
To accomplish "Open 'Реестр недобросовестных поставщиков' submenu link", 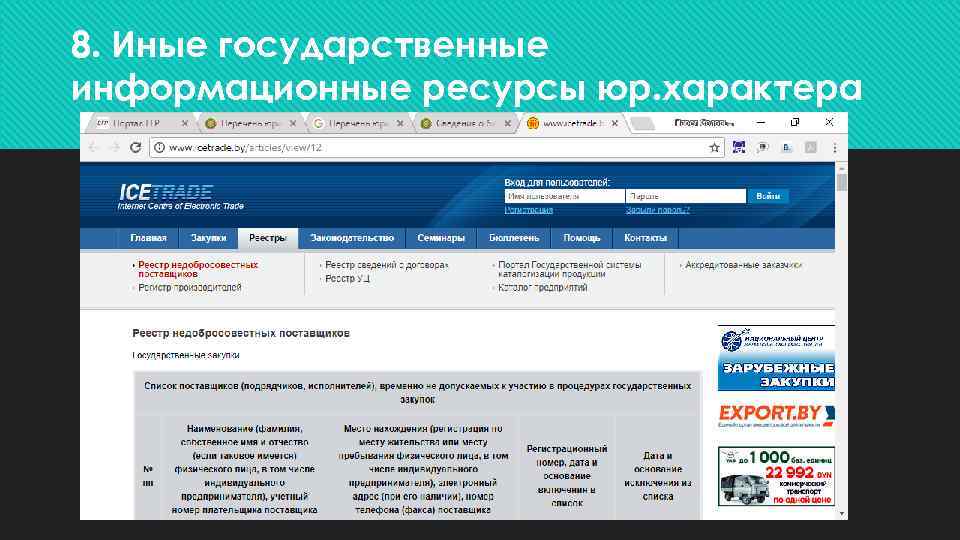I will click(x=198, y=269).
